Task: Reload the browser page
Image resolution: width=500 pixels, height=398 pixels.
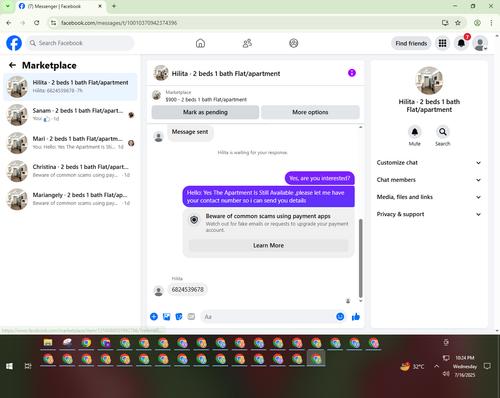Action: pyautogui.click(x=37, y=23)
